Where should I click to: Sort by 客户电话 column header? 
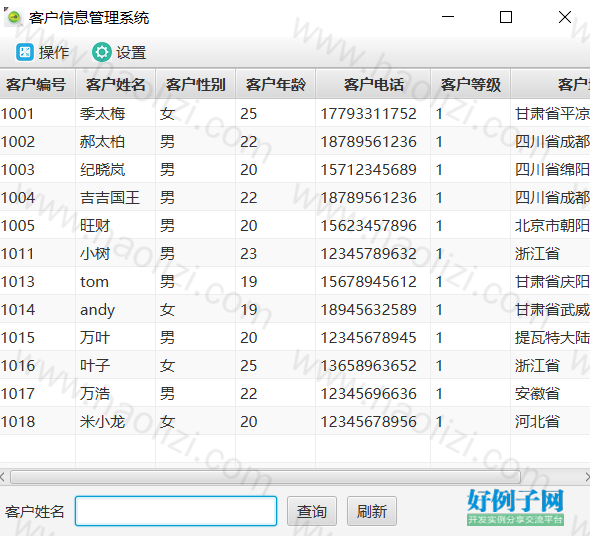pyautogui.click(x=373, y=84)
